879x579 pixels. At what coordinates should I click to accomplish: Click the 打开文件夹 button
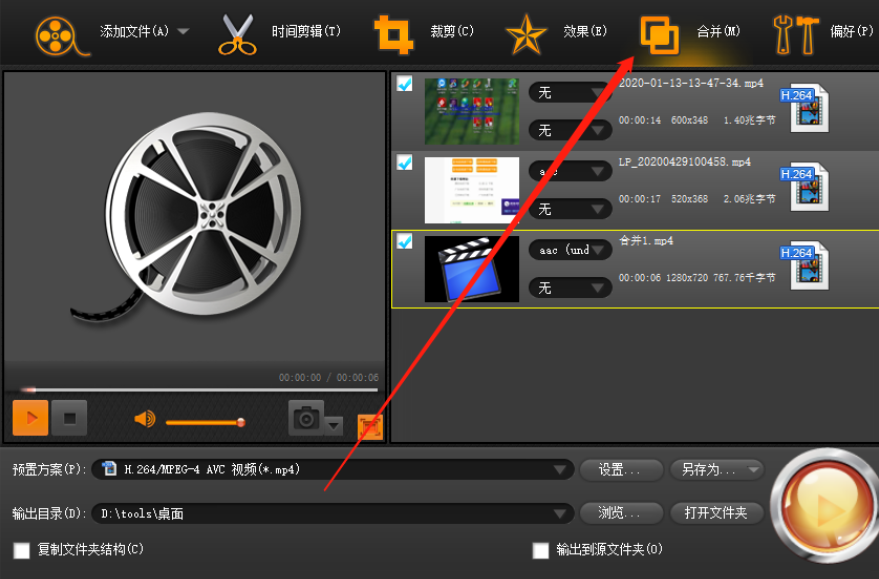(716, 513)
